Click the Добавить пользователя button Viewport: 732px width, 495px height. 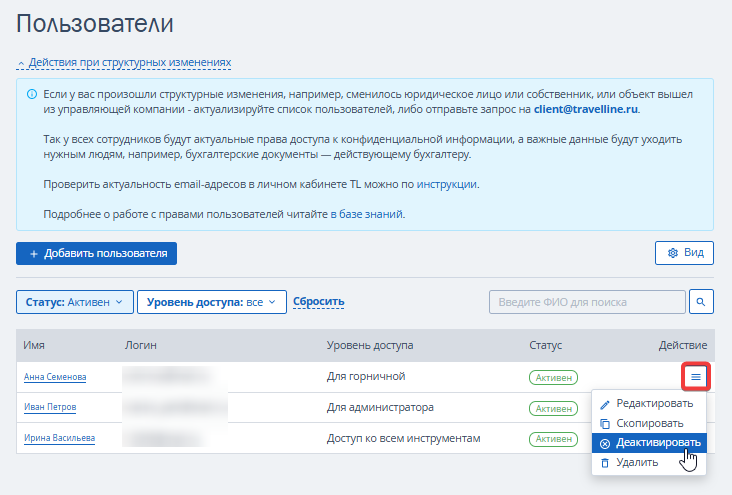96,254
